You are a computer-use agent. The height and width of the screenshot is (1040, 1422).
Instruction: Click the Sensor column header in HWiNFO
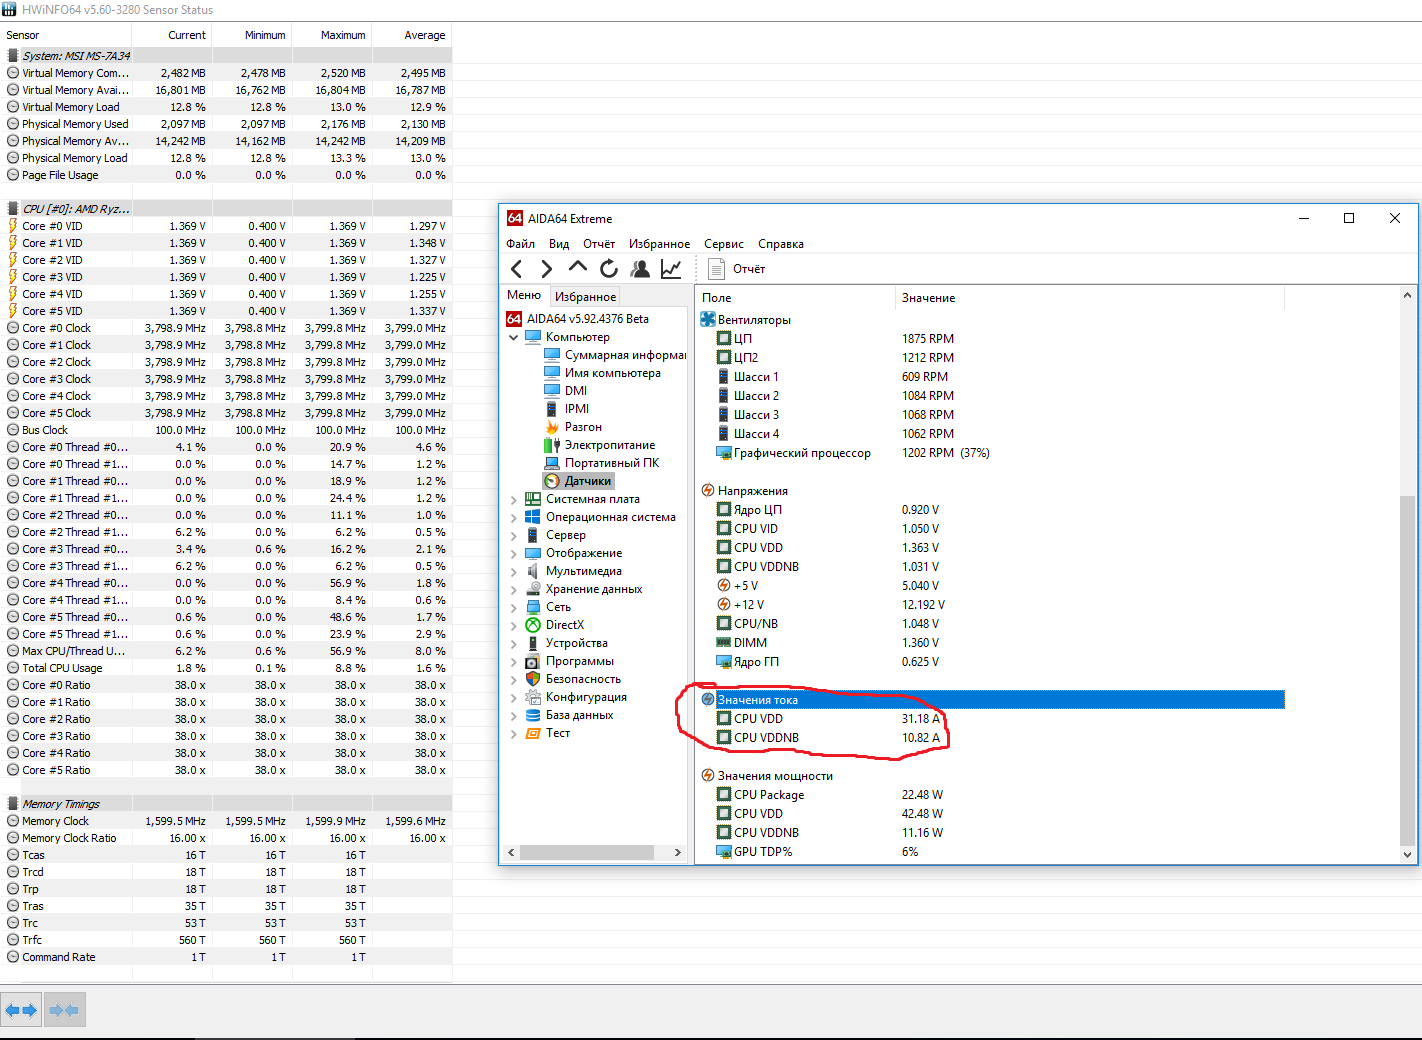tap(66, 35)
